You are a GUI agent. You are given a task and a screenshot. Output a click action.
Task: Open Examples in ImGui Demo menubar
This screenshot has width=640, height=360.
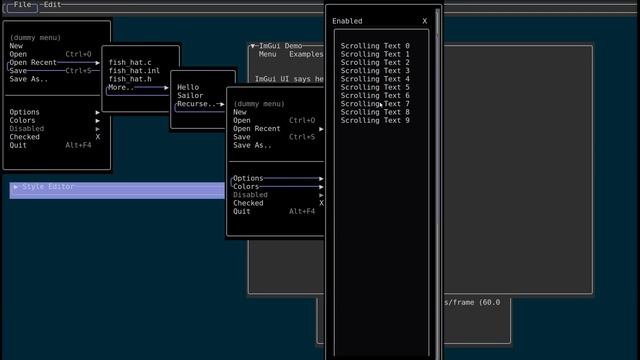[306, 54]
